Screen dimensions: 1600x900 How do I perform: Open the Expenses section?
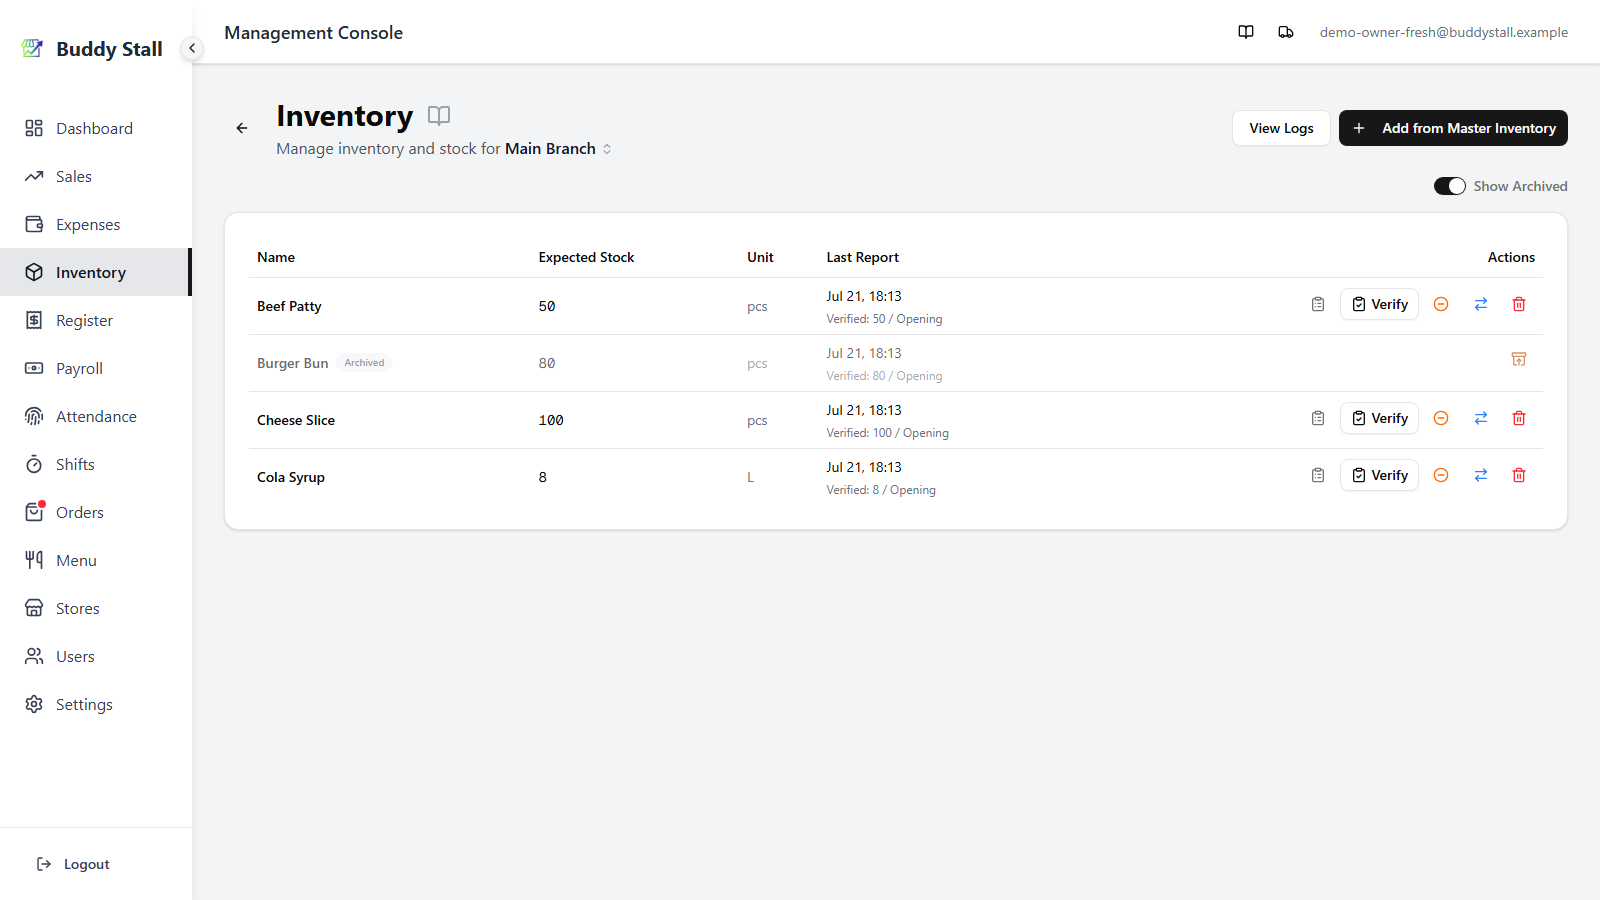click(x=95, y=224)
